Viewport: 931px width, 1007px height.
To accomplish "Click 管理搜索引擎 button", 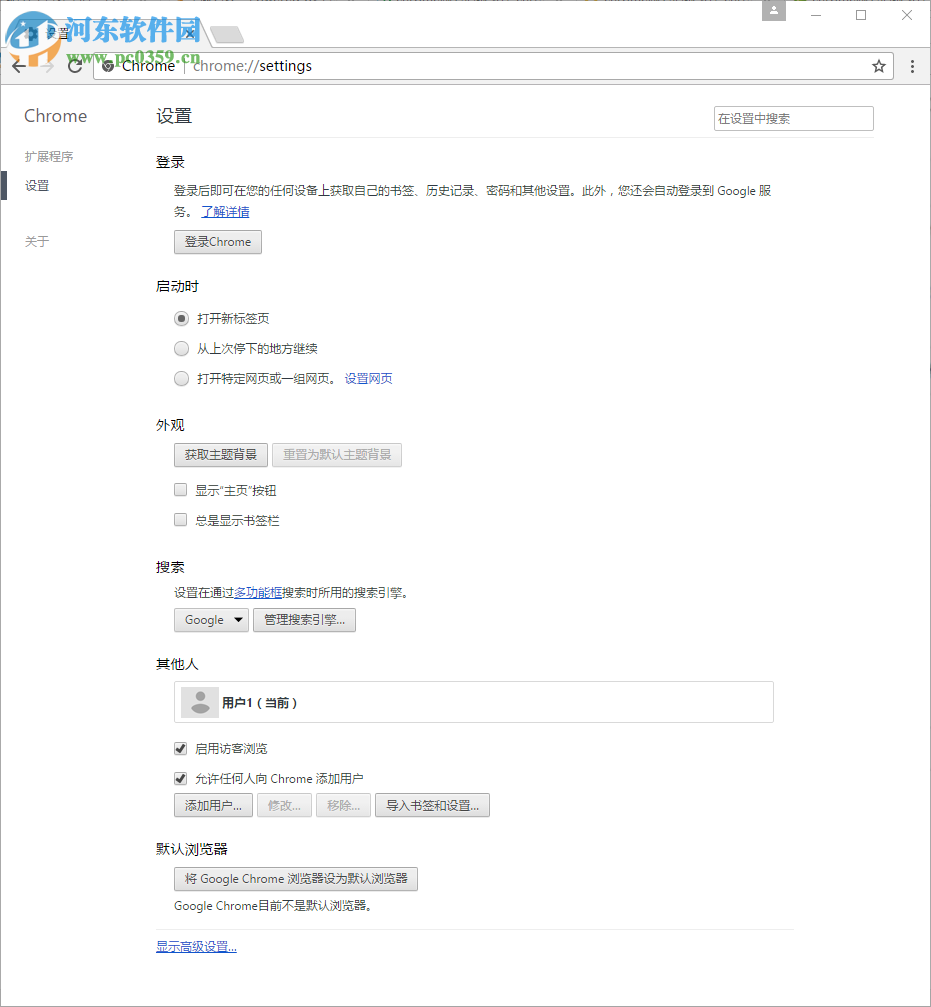I will (304, 619).
